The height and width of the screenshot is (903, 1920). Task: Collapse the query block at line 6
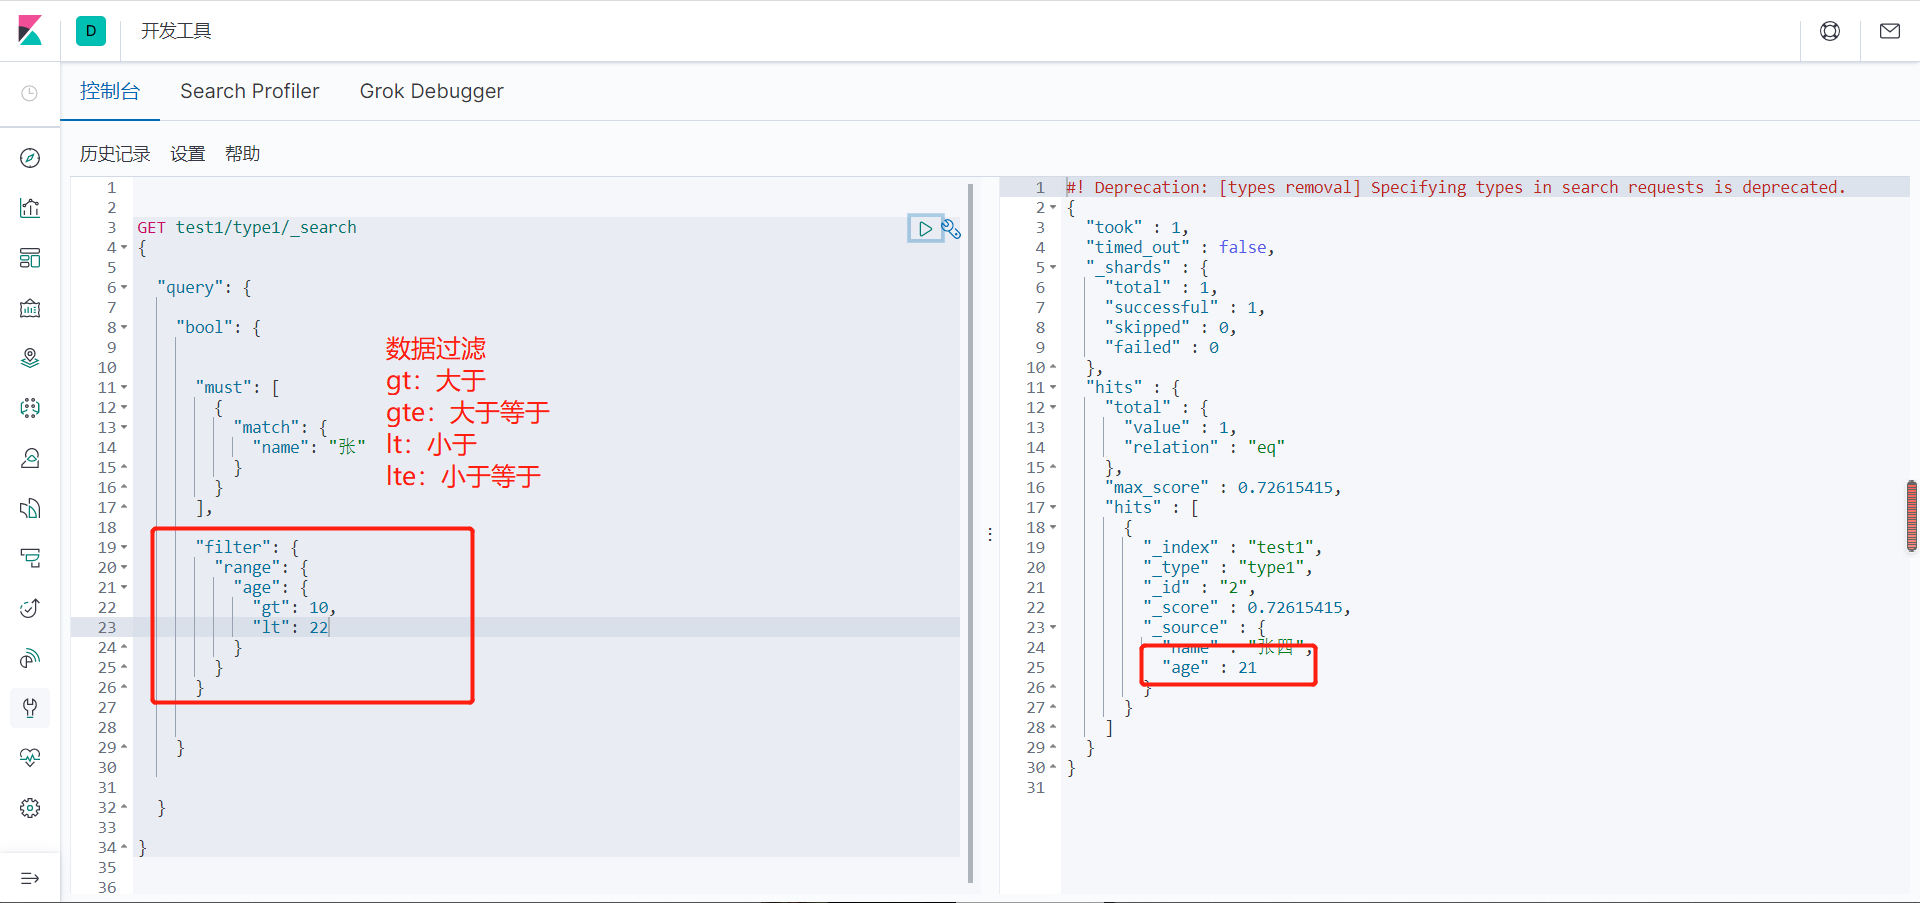point(124,288)
